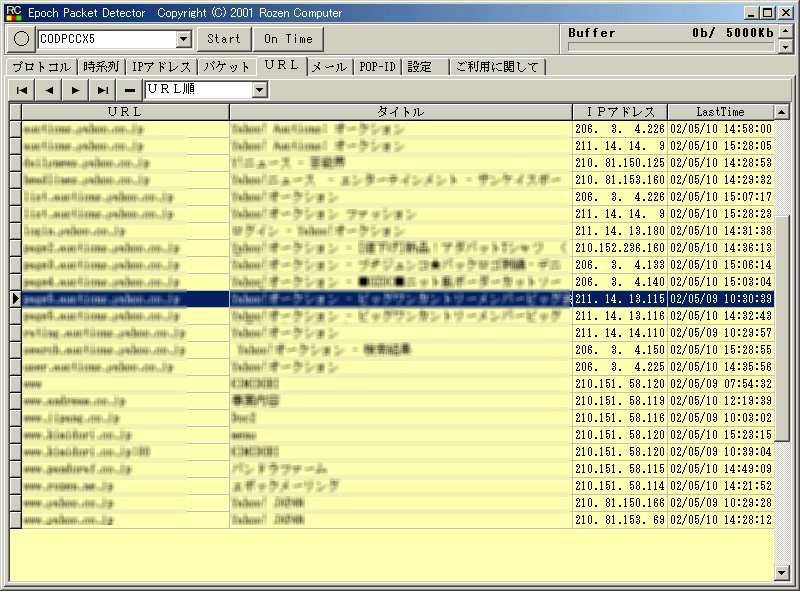Click IP cell 210.151. 58.119
The height and width of the screenshot is (600, 800).
620,401
